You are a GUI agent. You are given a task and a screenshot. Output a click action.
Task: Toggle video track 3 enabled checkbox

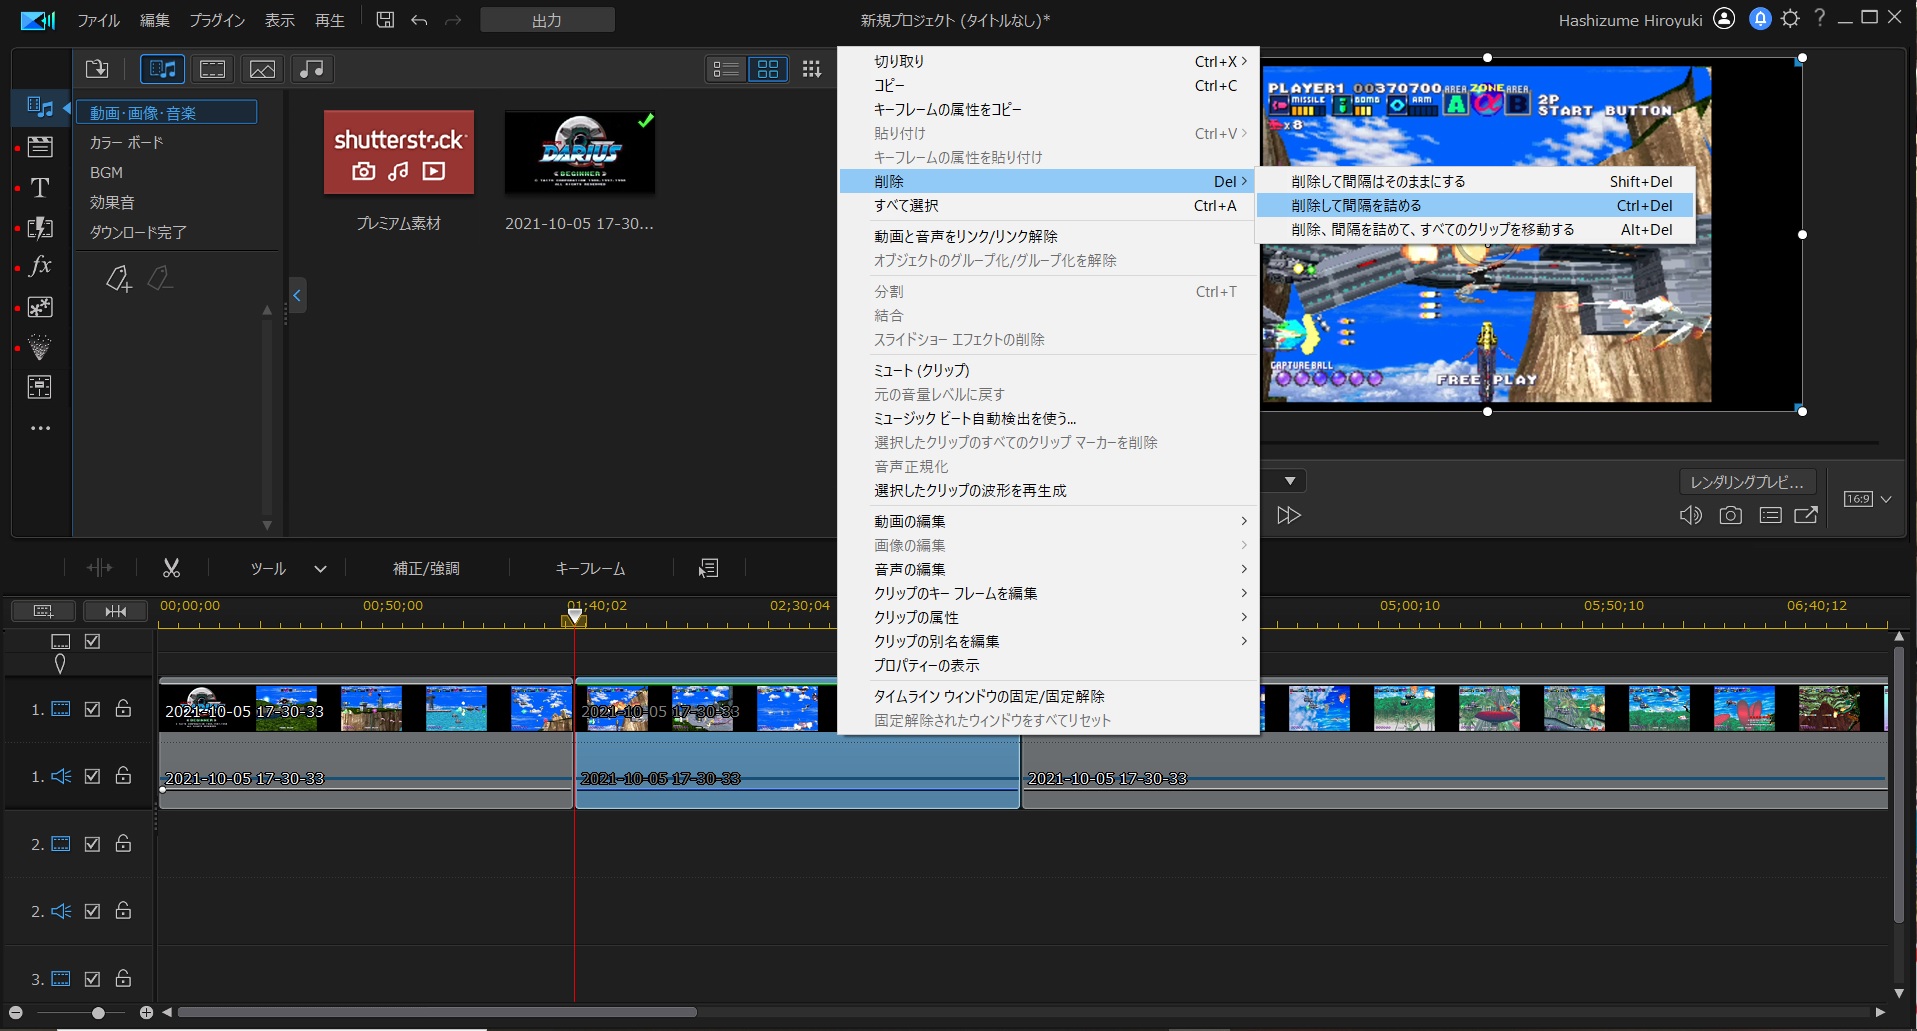point(92,979)
